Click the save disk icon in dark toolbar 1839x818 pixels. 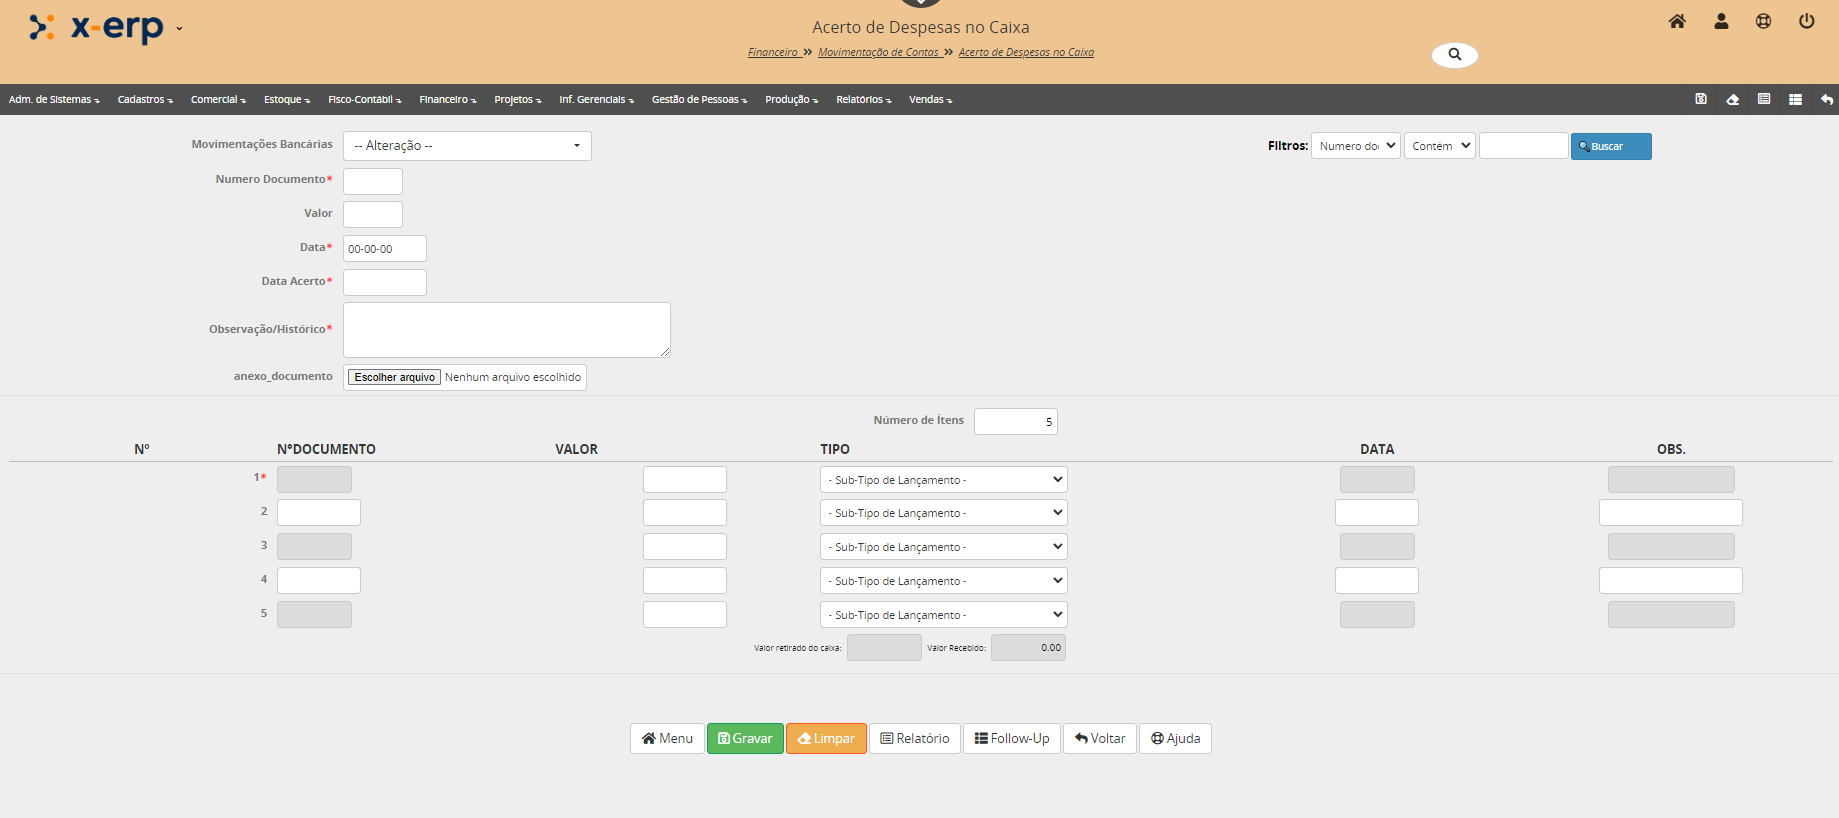click(x=1701, y=99)
